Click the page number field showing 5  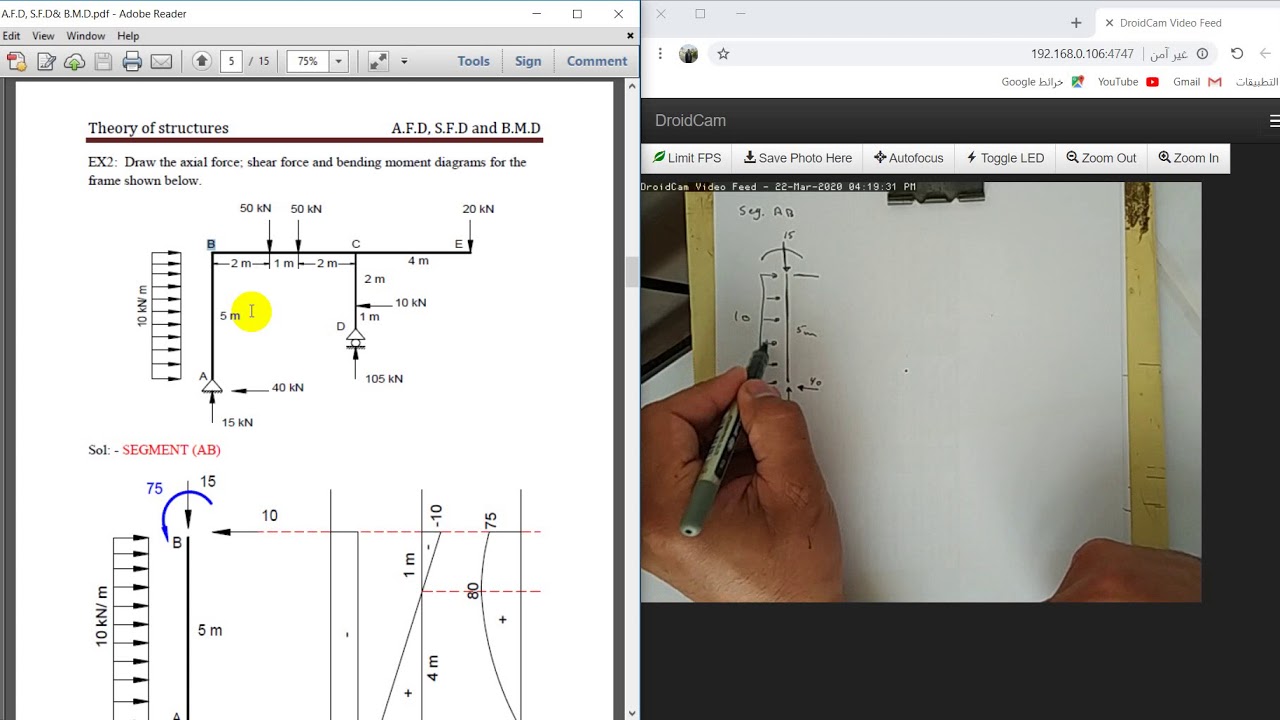click(x=231, y=61)
